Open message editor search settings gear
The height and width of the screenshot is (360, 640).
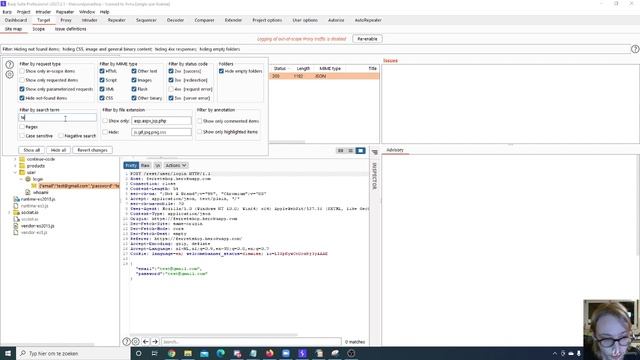pyautogui.click(x=136, y=342)
